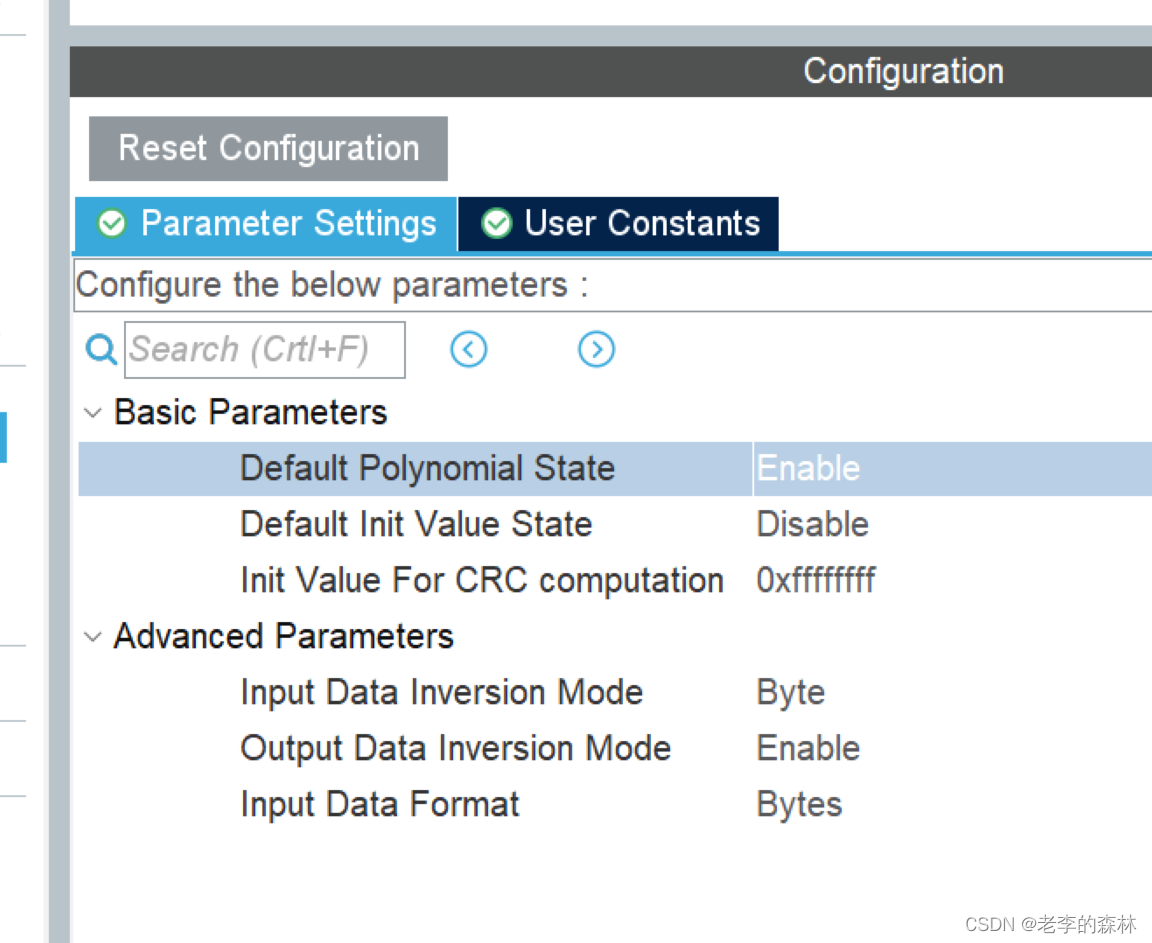Click the search magnifier icon

[x=101, y=350]
